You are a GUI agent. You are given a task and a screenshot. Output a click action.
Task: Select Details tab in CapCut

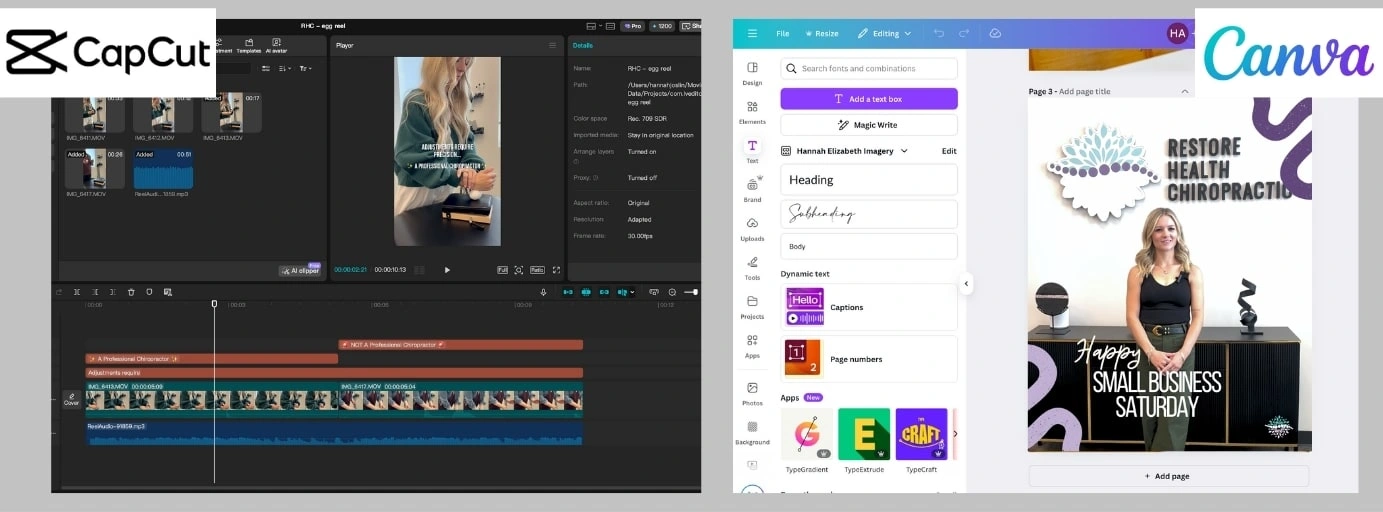(x=583, y=45)
